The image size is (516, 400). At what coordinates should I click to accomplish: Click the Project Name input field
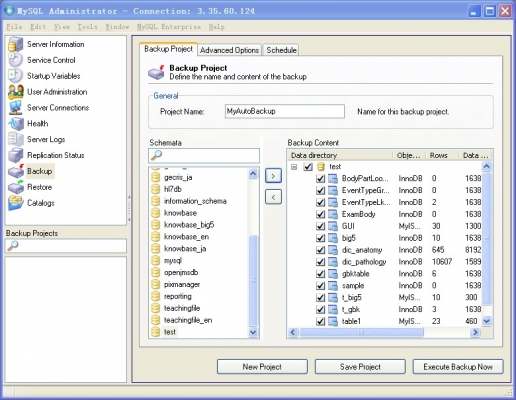[285, 111]
